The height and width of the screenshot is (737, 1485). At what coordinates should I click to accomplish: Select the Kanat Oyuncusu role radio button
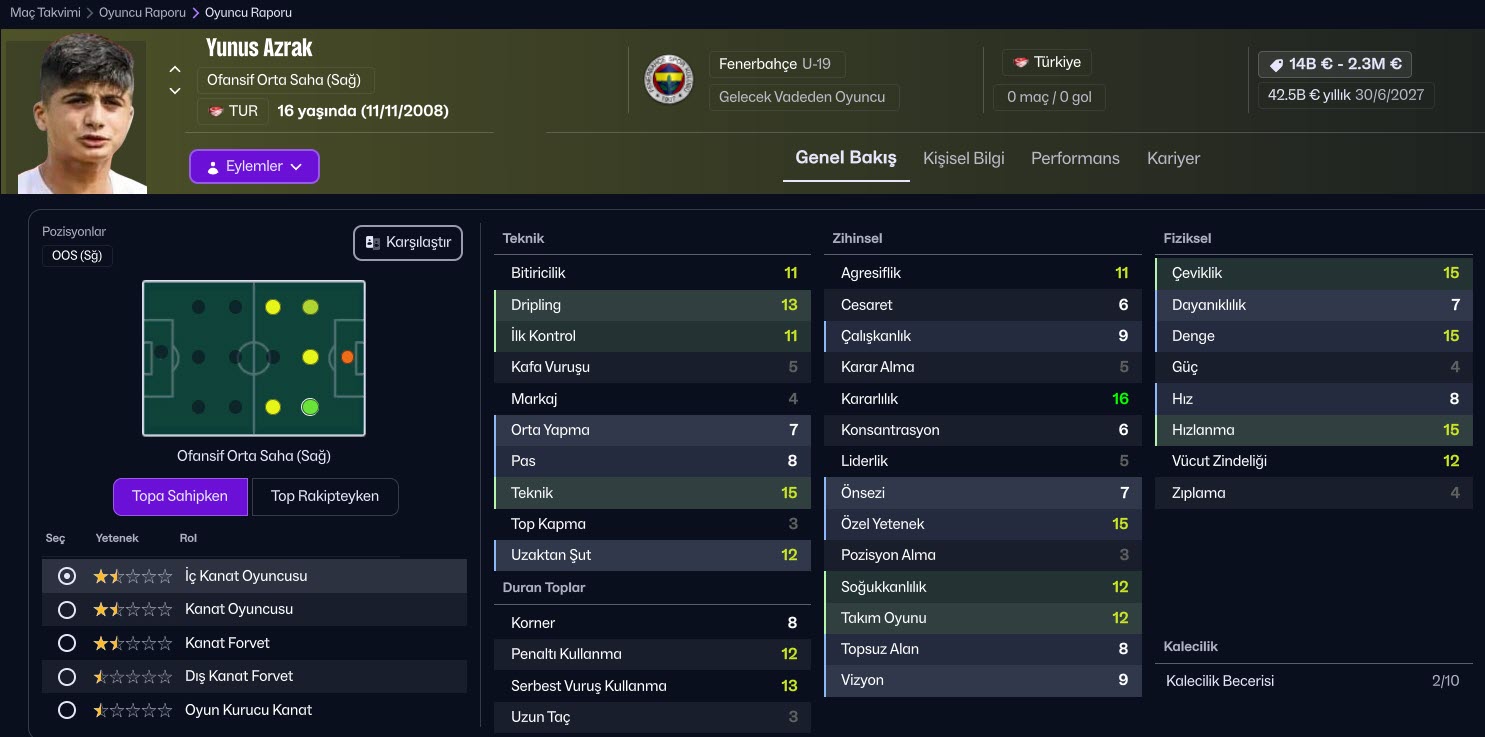(x=67, y=609)
